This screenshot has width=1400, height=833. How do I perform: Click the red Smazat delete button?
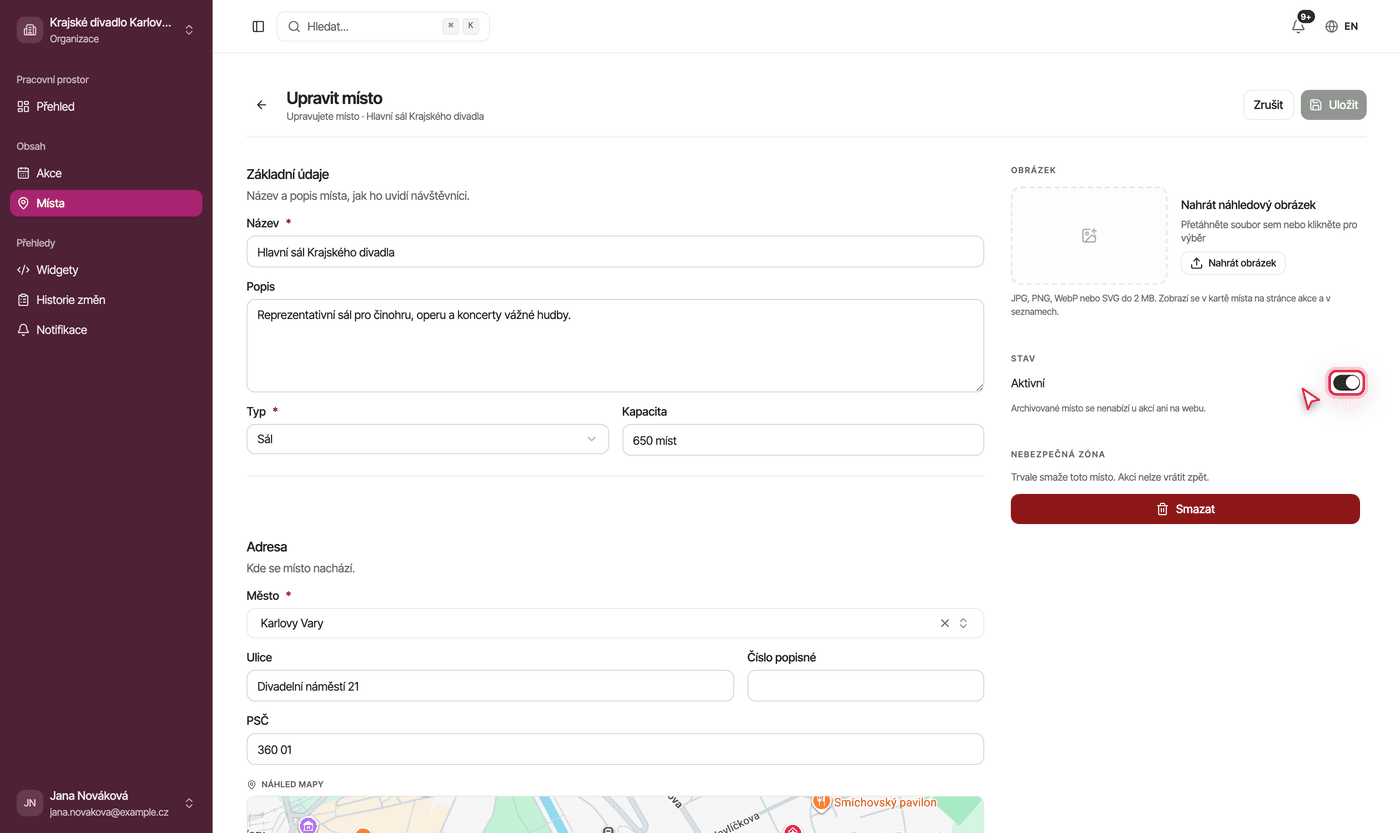(1185, 509)
